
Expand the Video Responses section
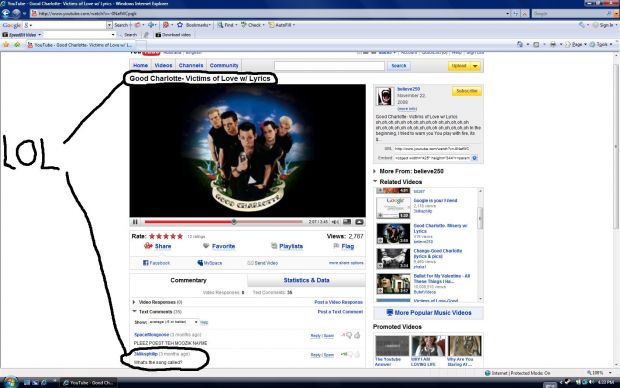pos(134,302)
